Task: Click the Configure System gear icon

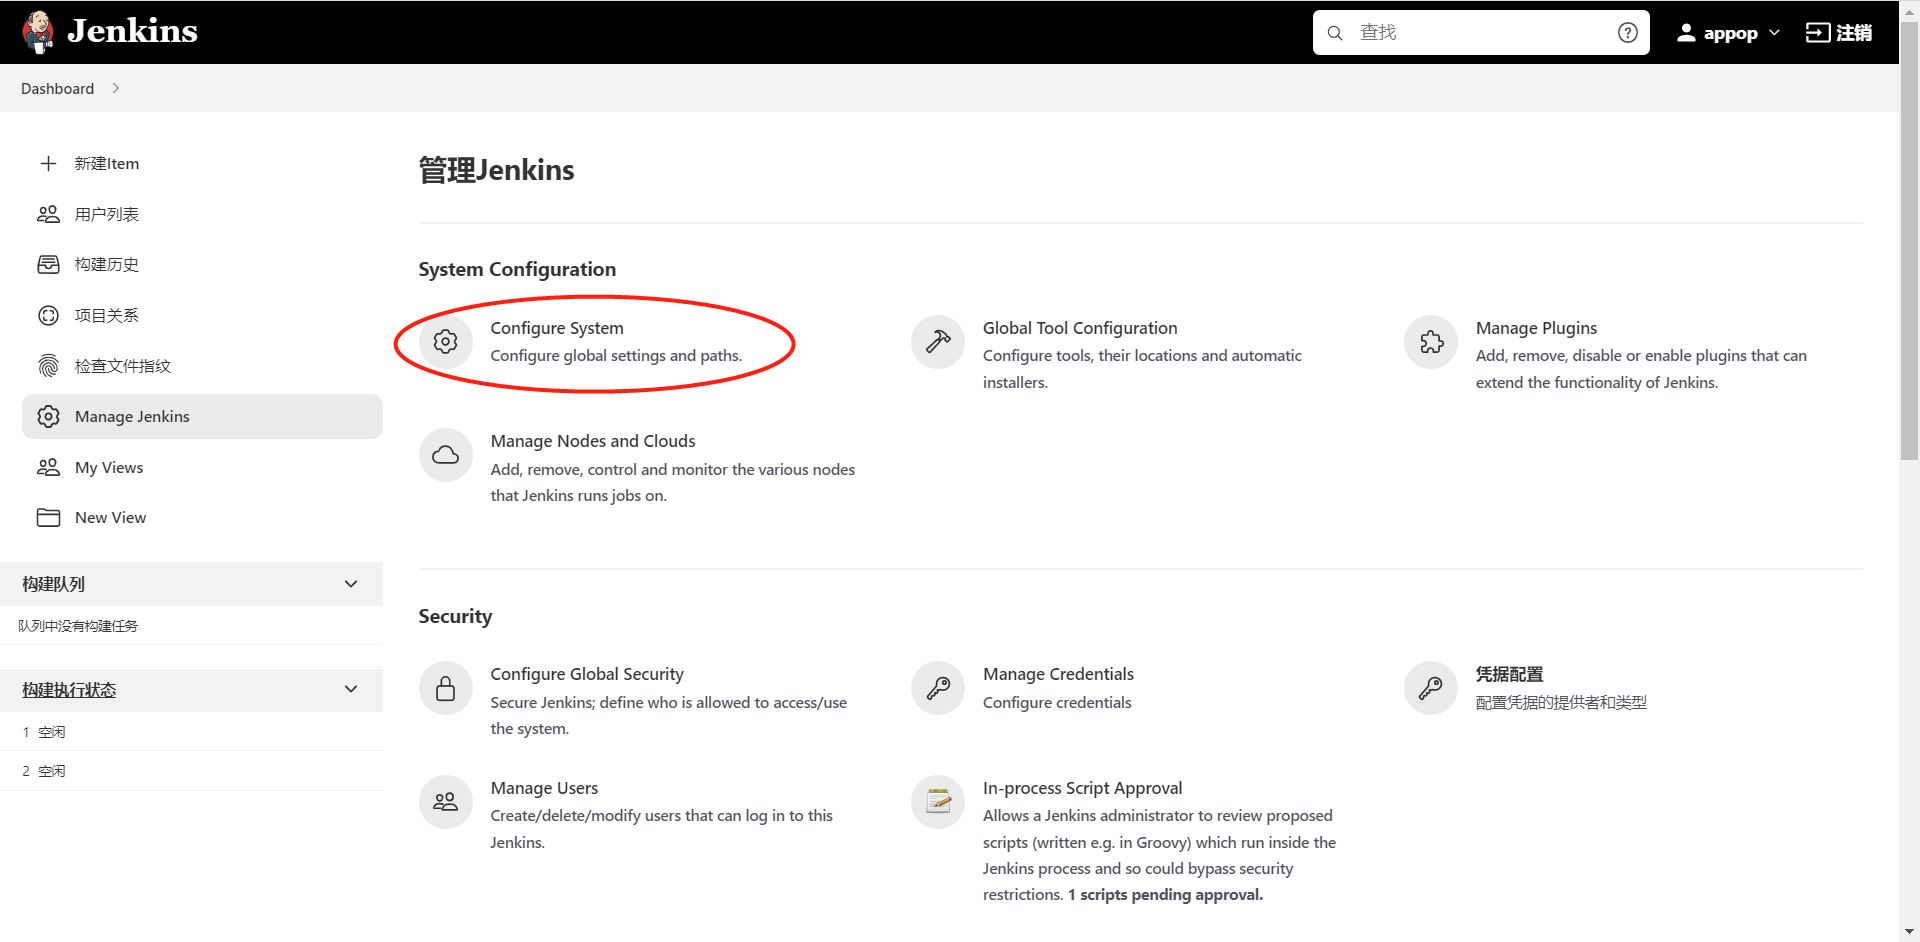Action: click(446, 342)
